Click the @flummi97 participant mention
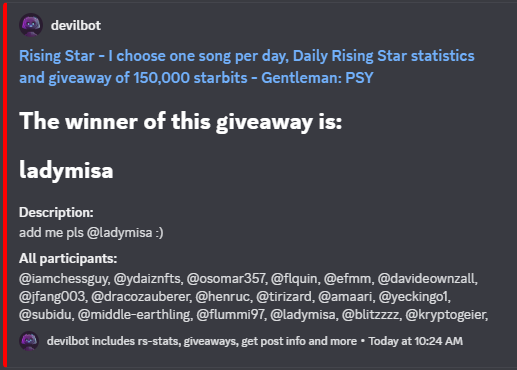The image size is (517, 370). pos(231,314)
